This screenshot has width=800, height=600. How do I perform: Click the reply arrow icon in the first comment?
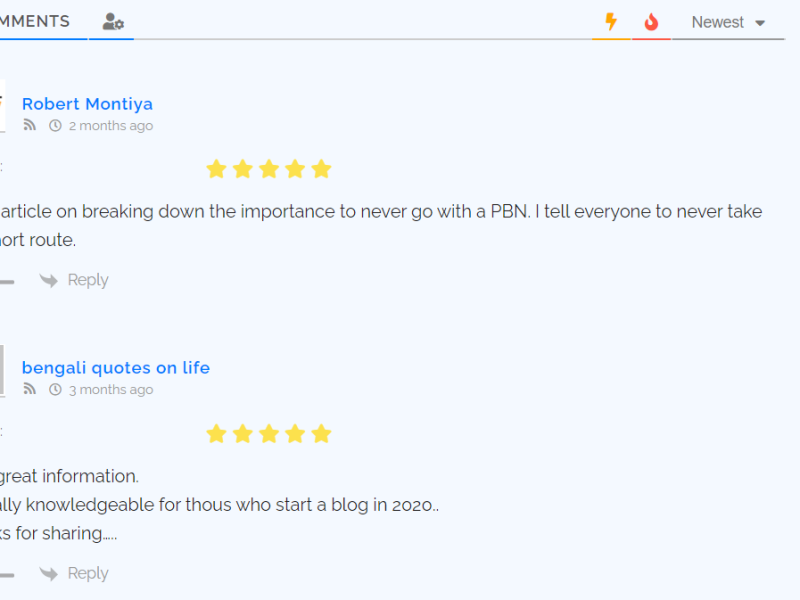coord(48,280)
